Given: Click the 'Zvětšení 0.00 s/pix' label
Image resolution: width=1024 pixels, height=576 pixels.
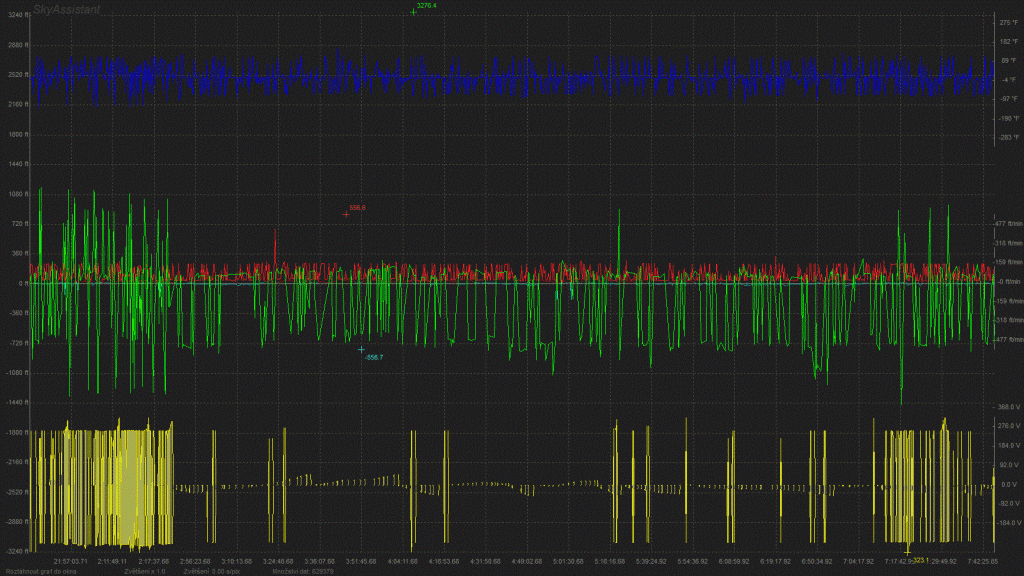Looking at the screenshot, I should pyautogui.click(x=211, y=571).
